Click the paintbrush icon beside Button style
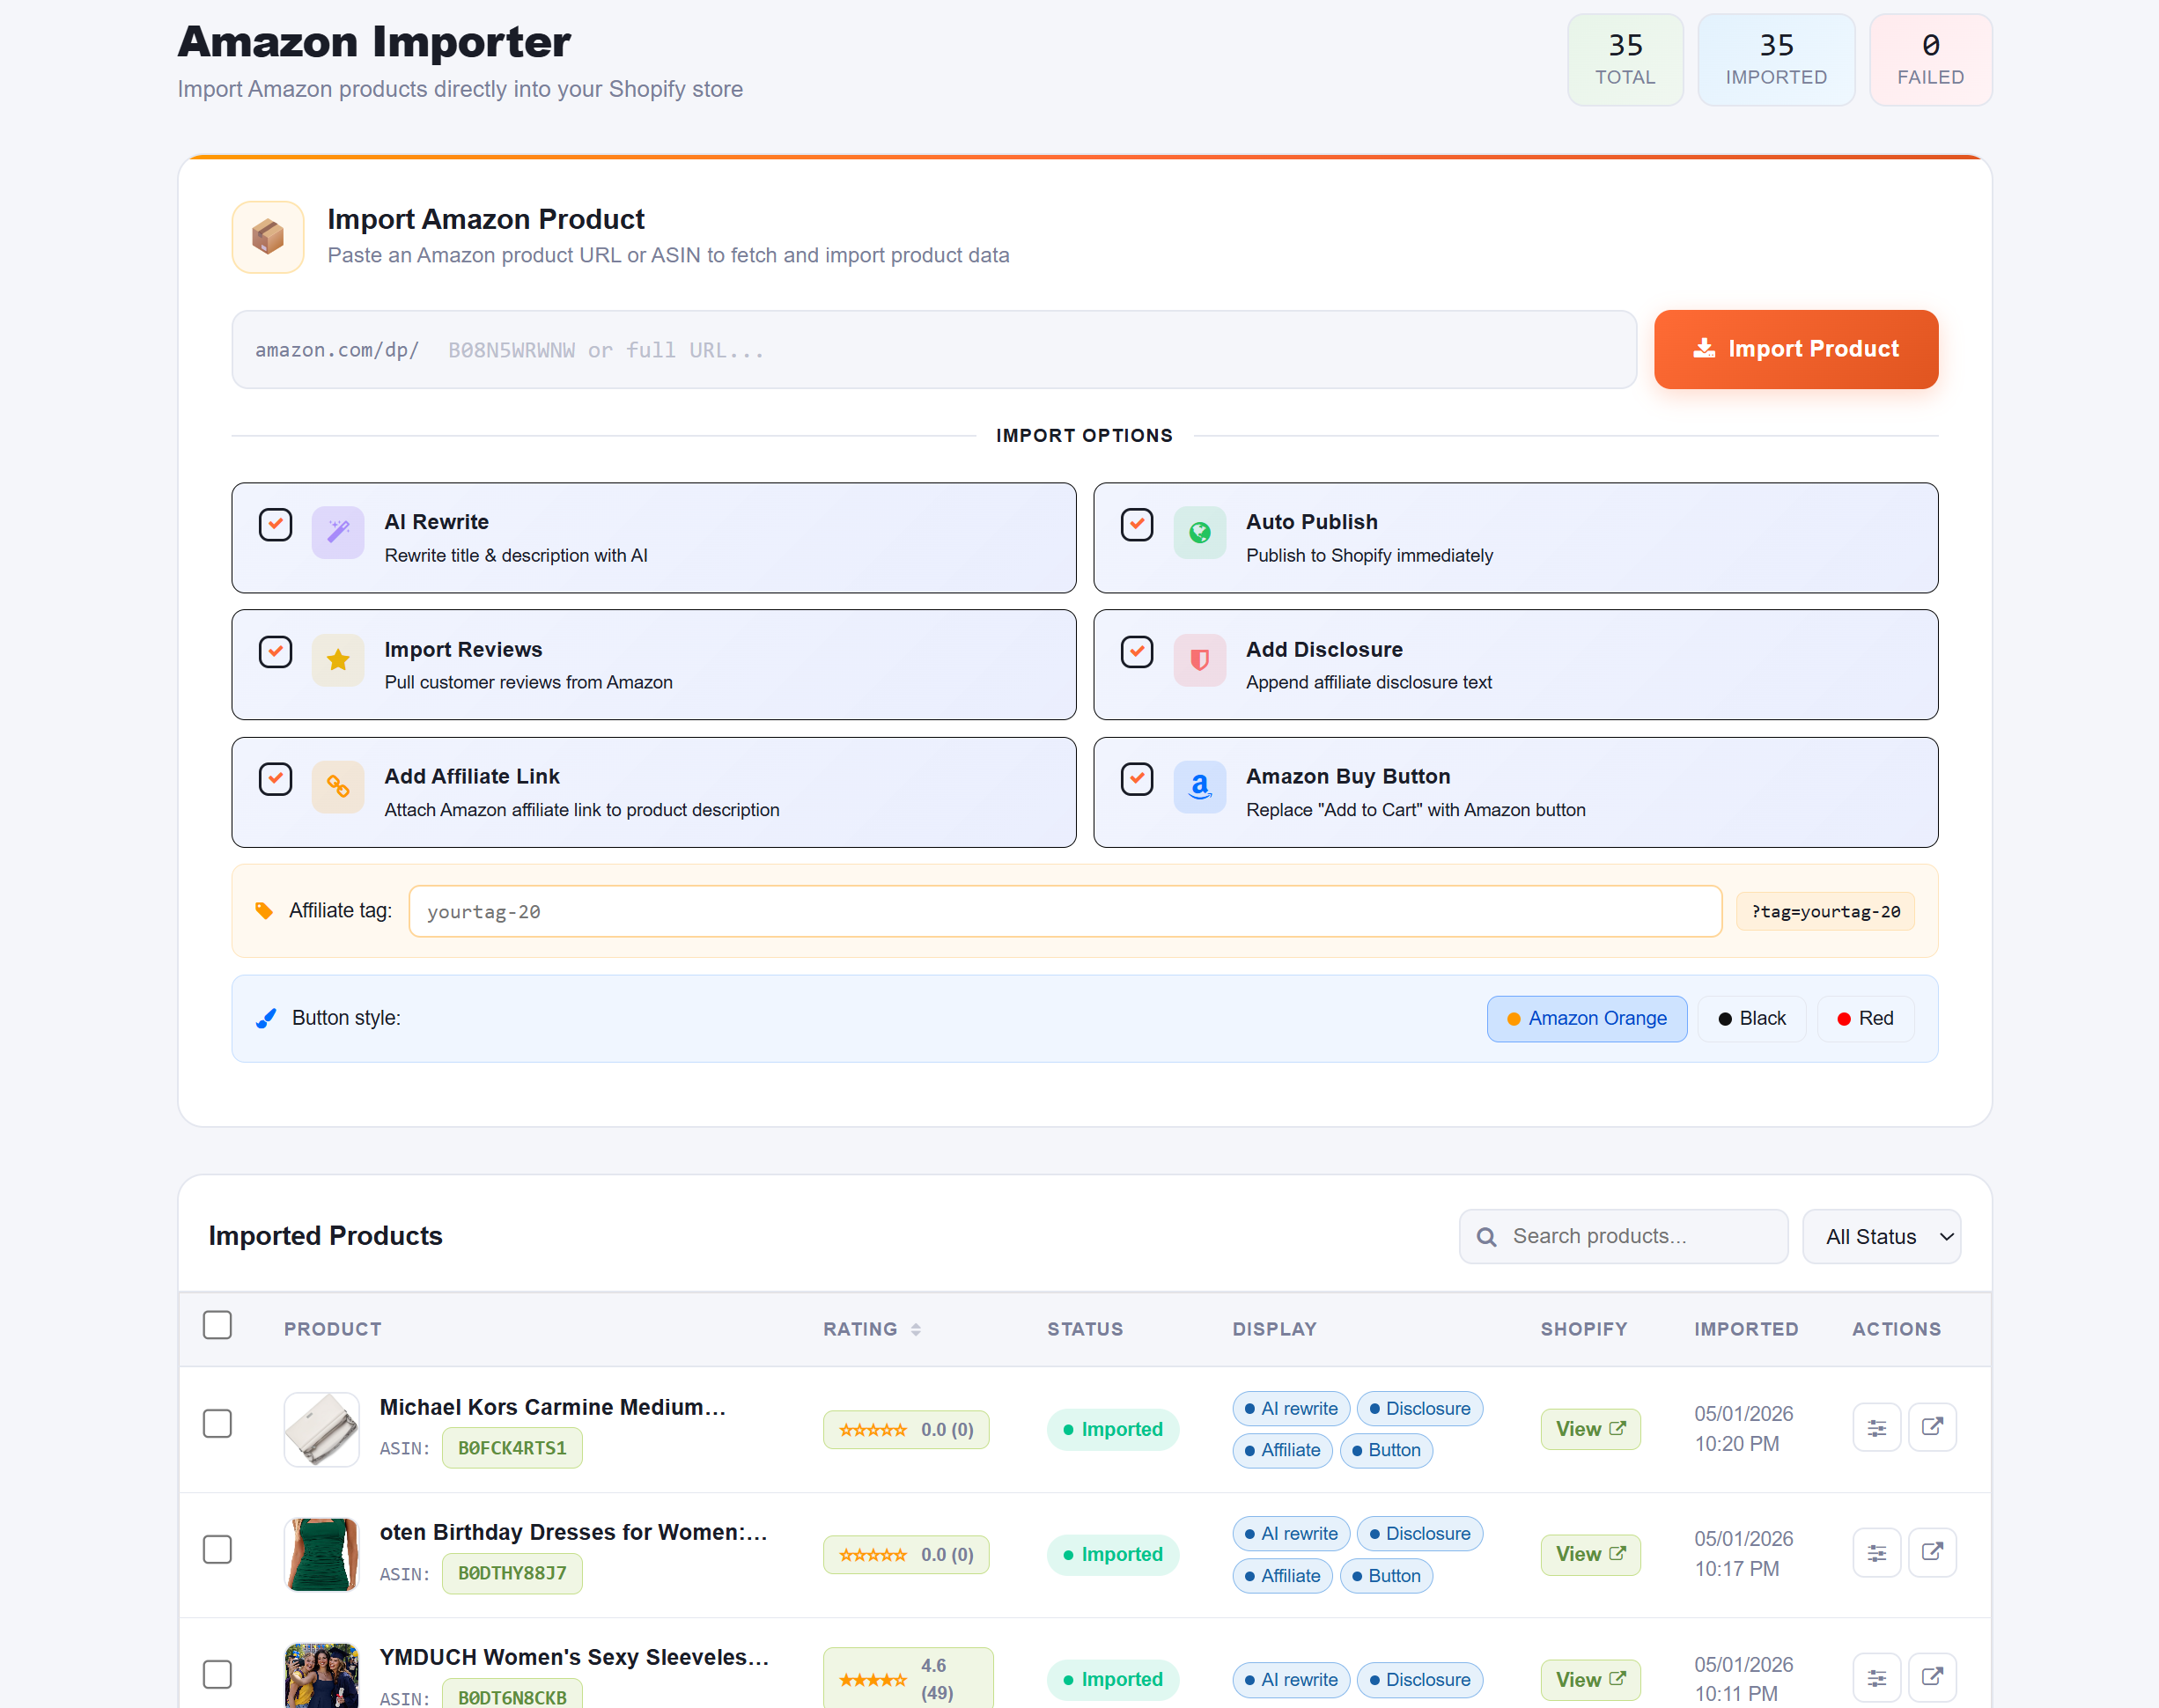 (266, 1018)
